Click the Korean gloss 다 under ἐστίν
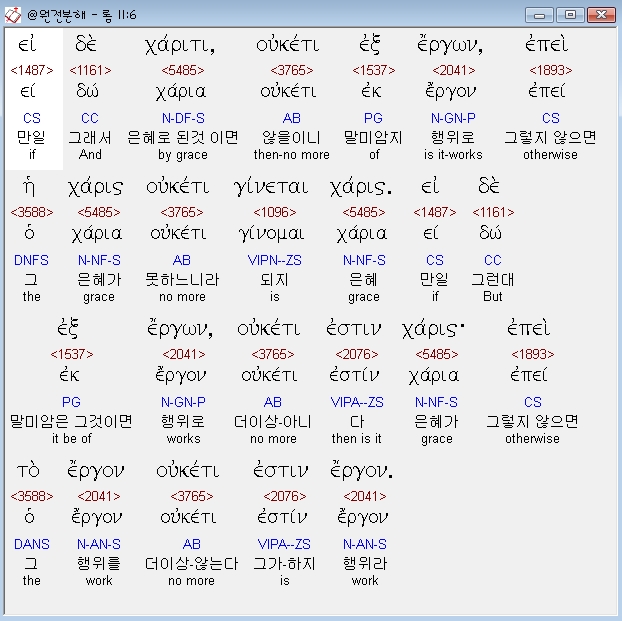This screenshot has height=621, width=622. click(357, 422)
